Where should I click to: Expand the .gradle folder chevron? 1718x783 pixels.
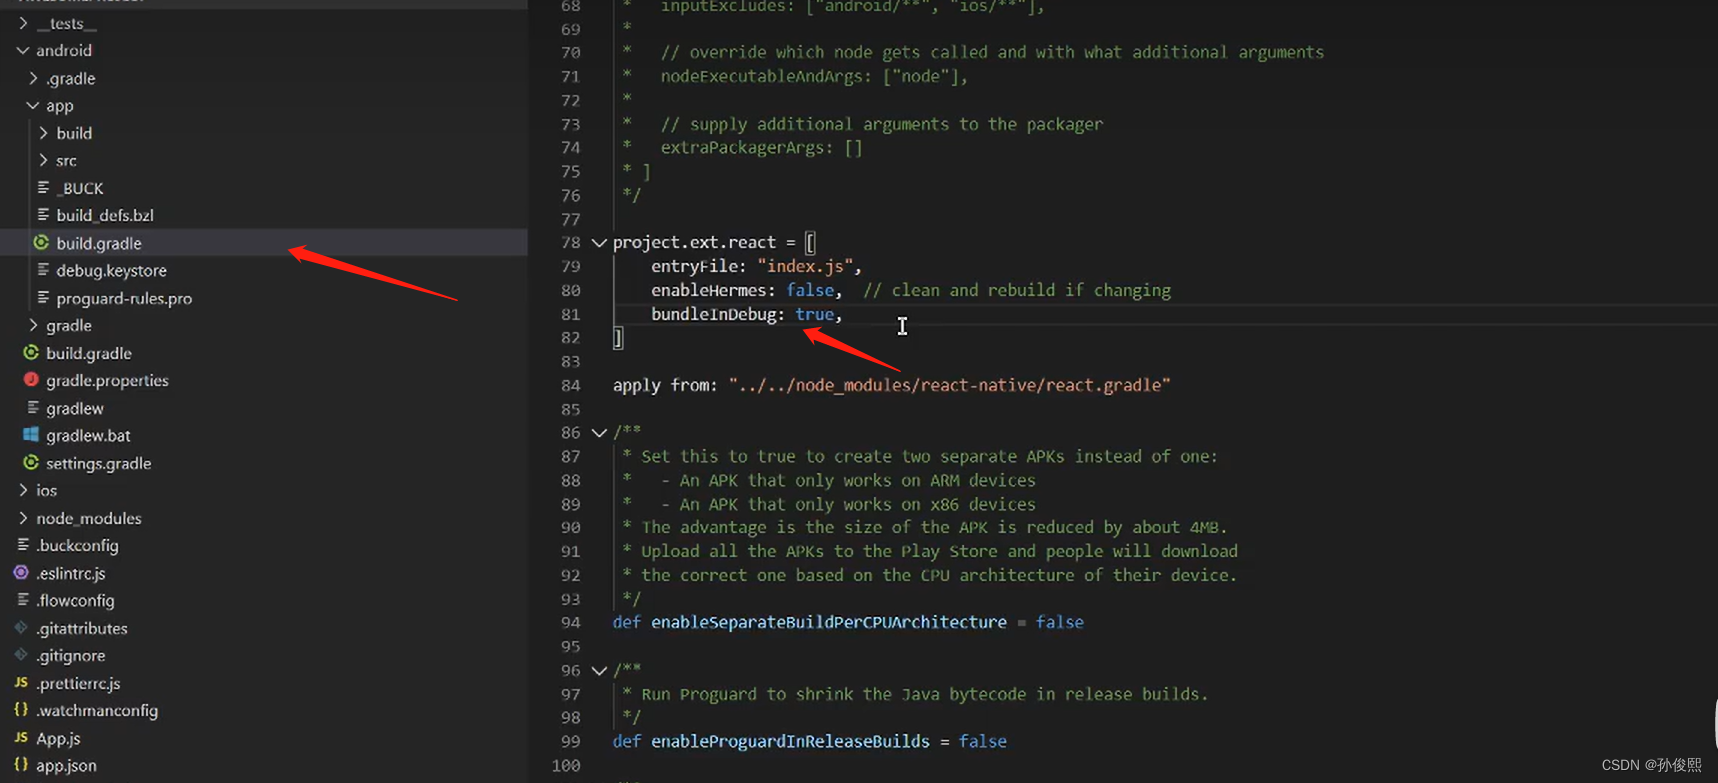pyautogui.click(x=33, y=78)
